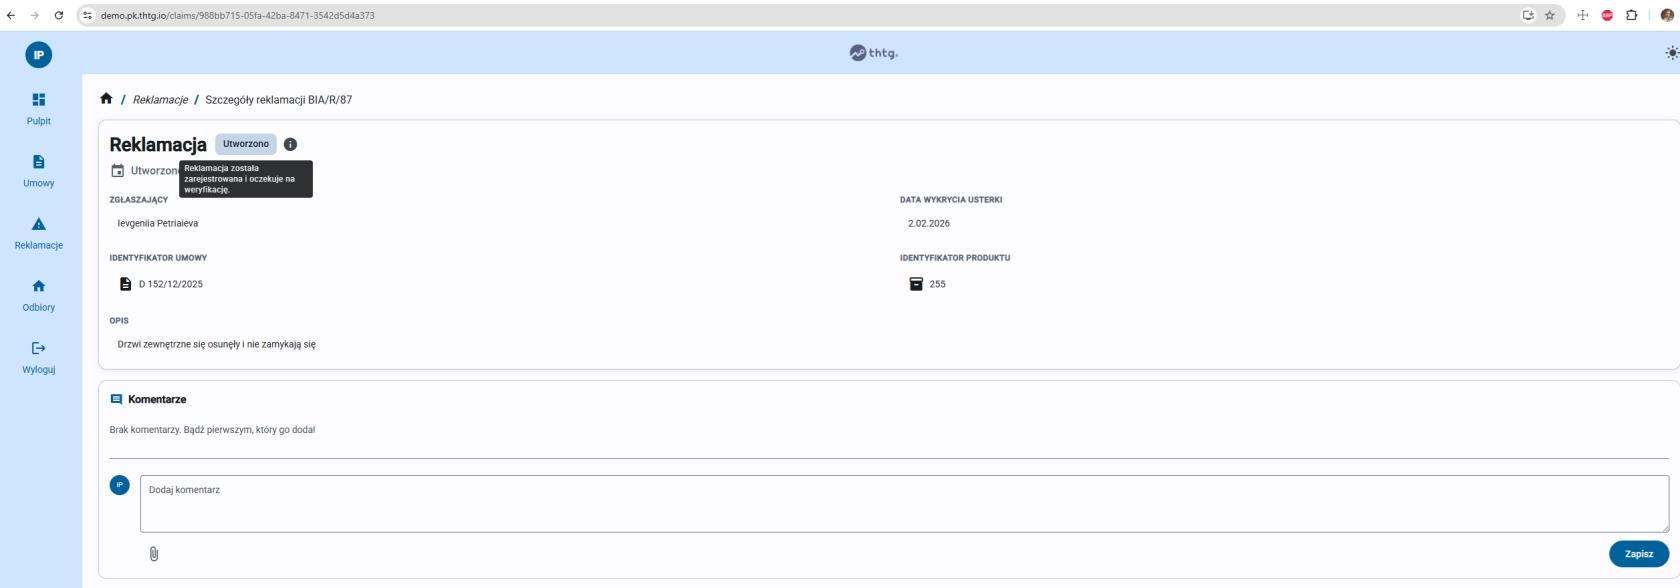Click the home icon in the breadcrumb
Screen dimensions: 1680x588
[x=106, y=99]
